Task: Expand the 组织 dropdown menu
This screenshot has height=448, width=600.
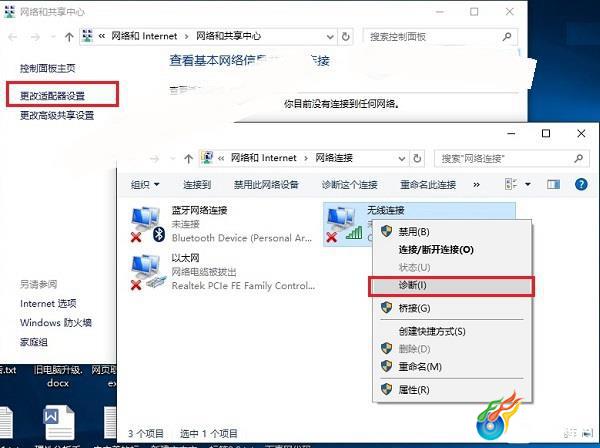Action: (x=145, y=185)
